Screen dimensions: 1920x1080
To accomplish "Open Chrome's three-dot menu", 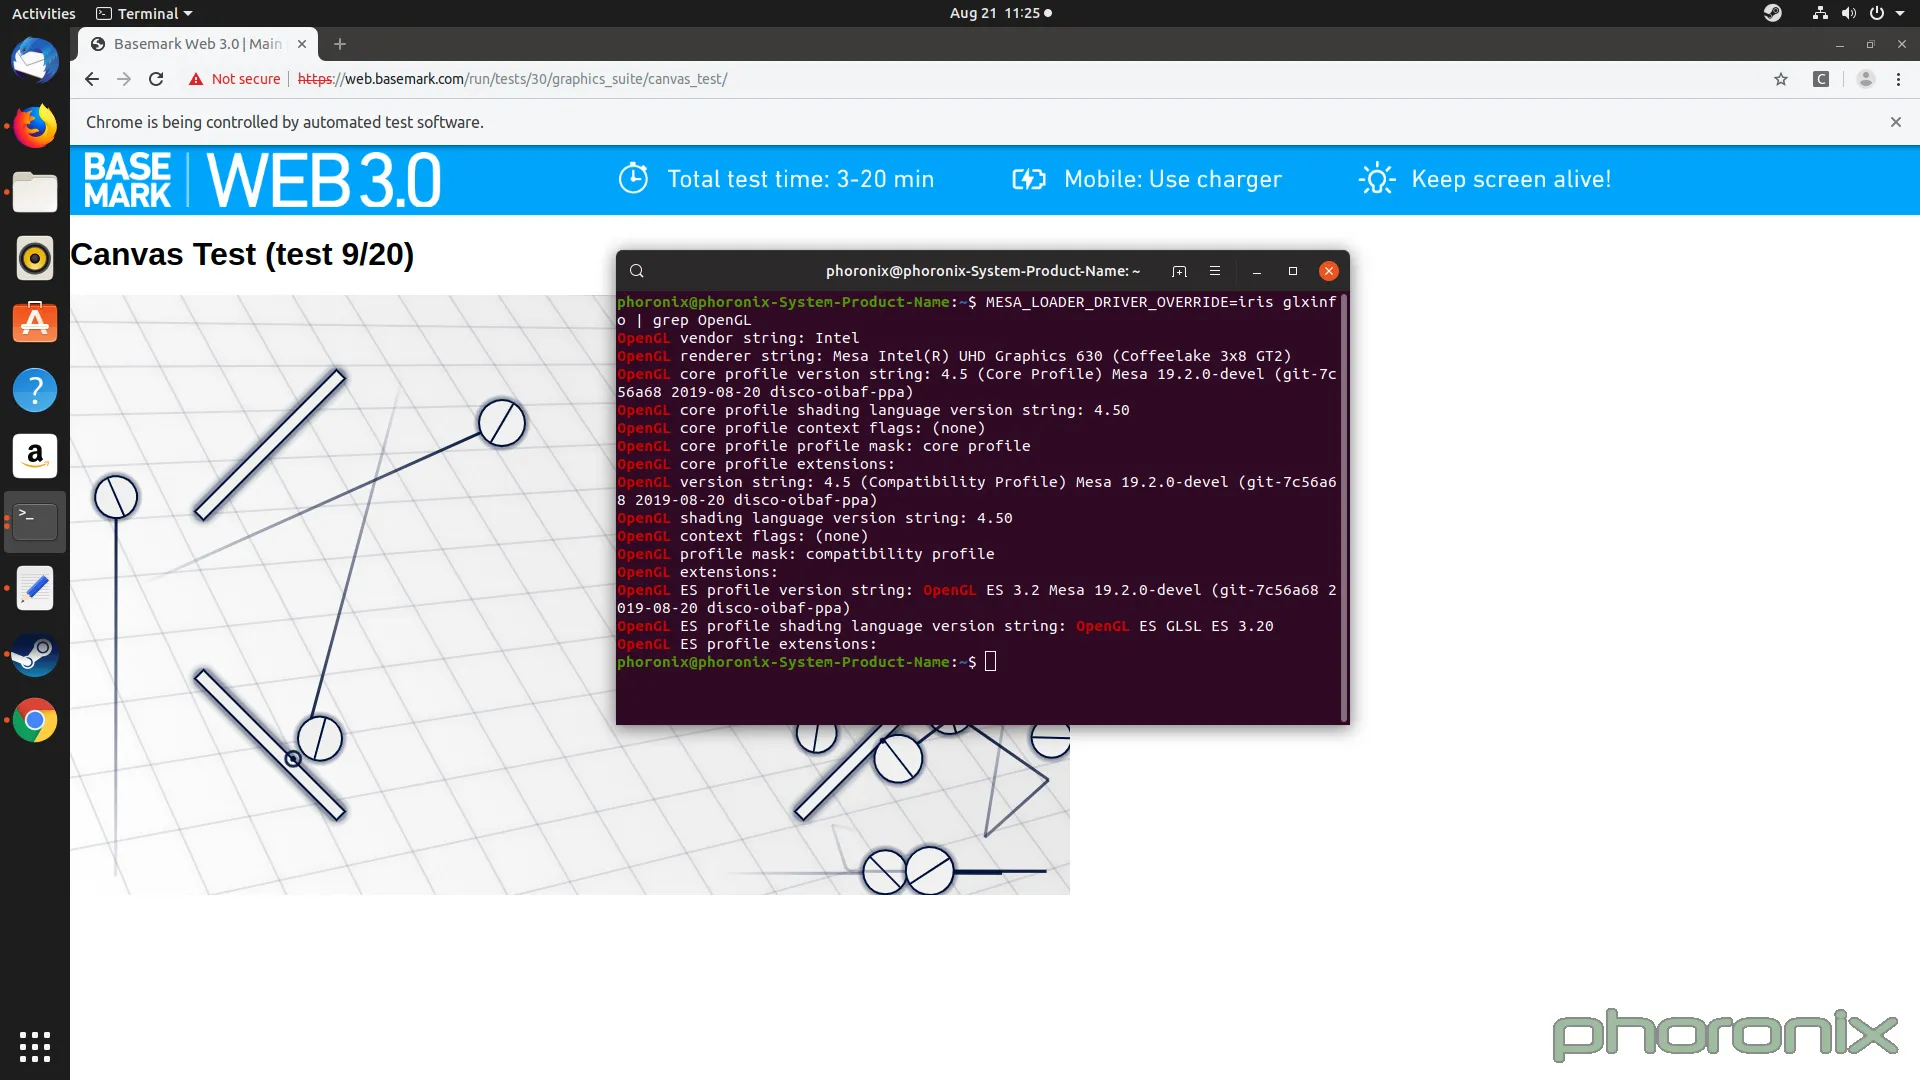I will [1899, 79].
